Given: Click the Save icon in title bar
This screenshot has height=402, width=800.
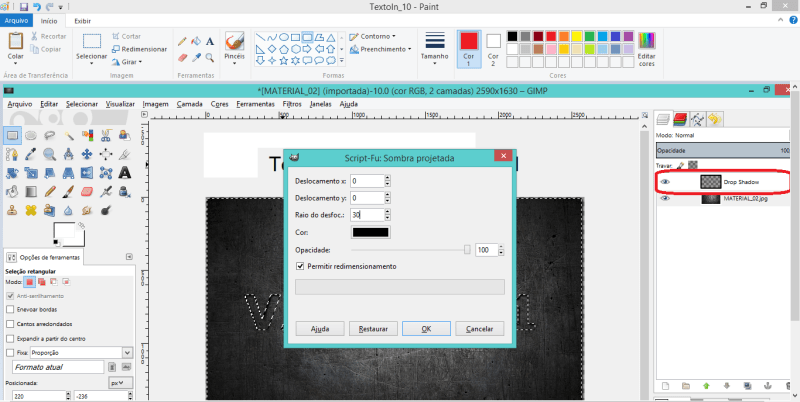Looking at the screenshot, I should click(x=24, y=6).
